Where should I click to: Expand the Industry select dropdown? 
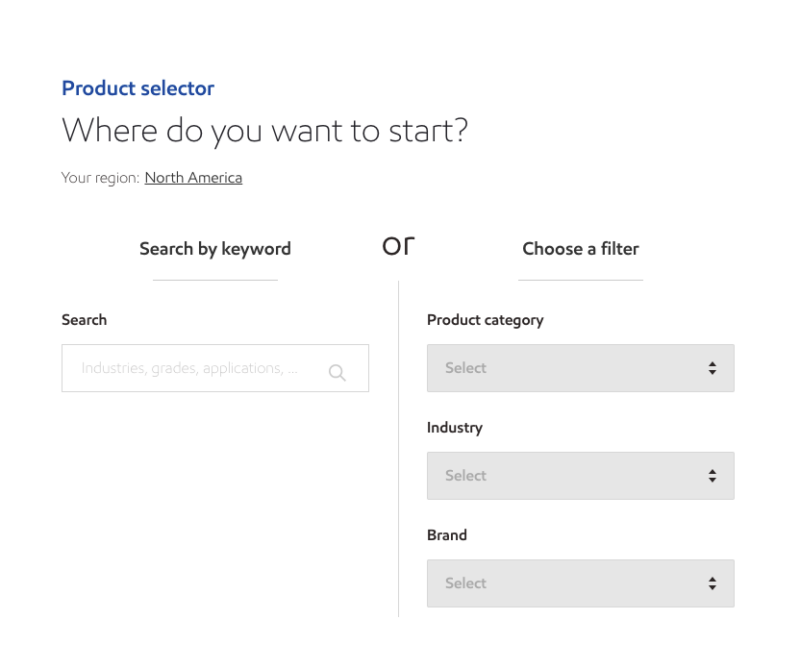tap(581, 476)
